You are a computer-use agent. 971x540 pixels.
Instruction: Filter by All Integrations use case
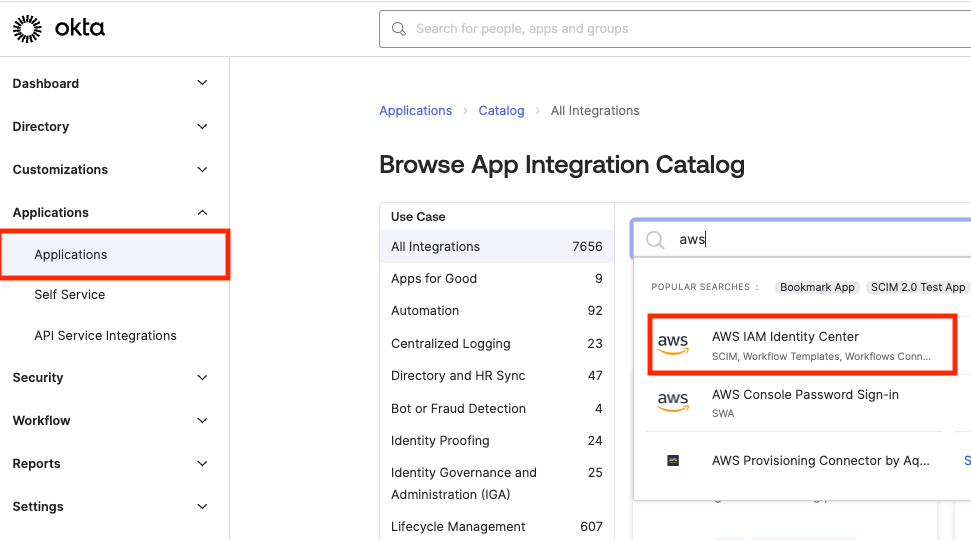pos(497,246)
